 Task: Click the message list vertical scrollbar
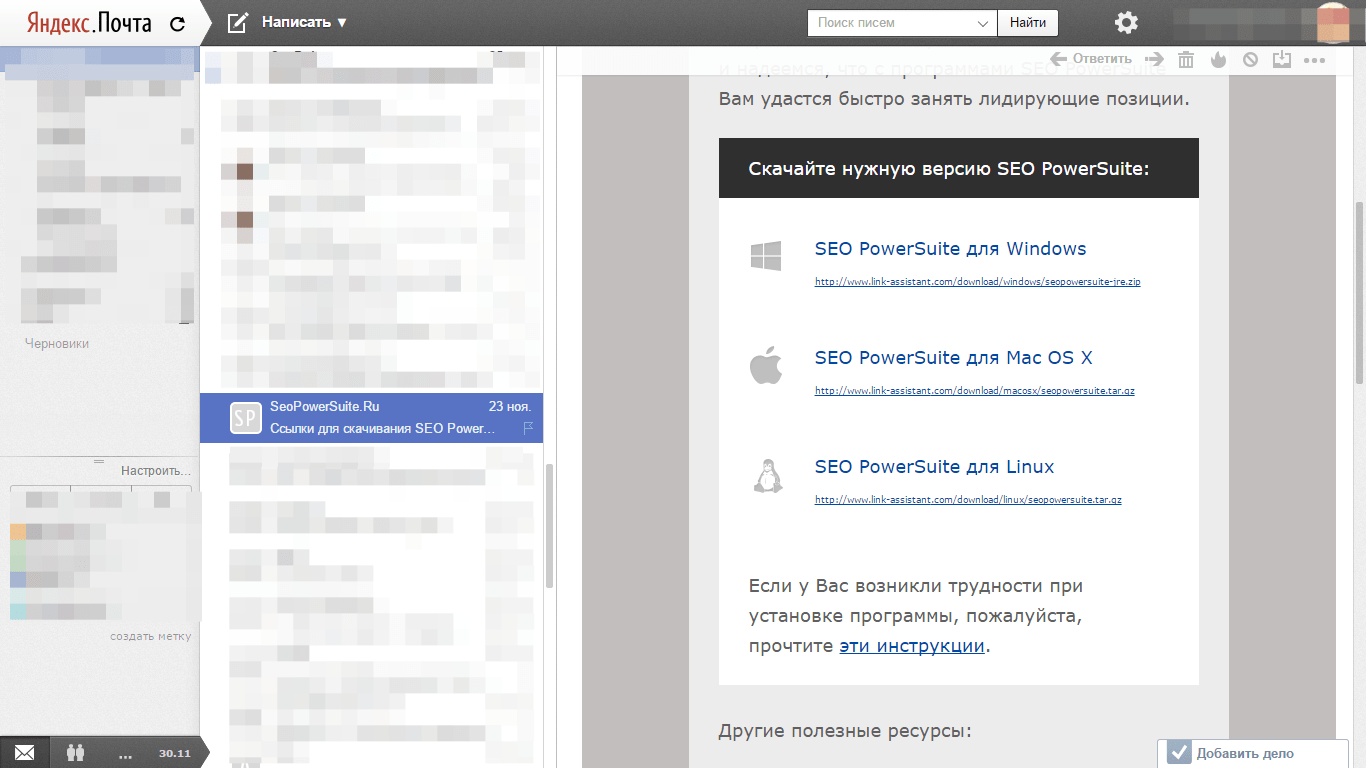(x=550, y=525)
